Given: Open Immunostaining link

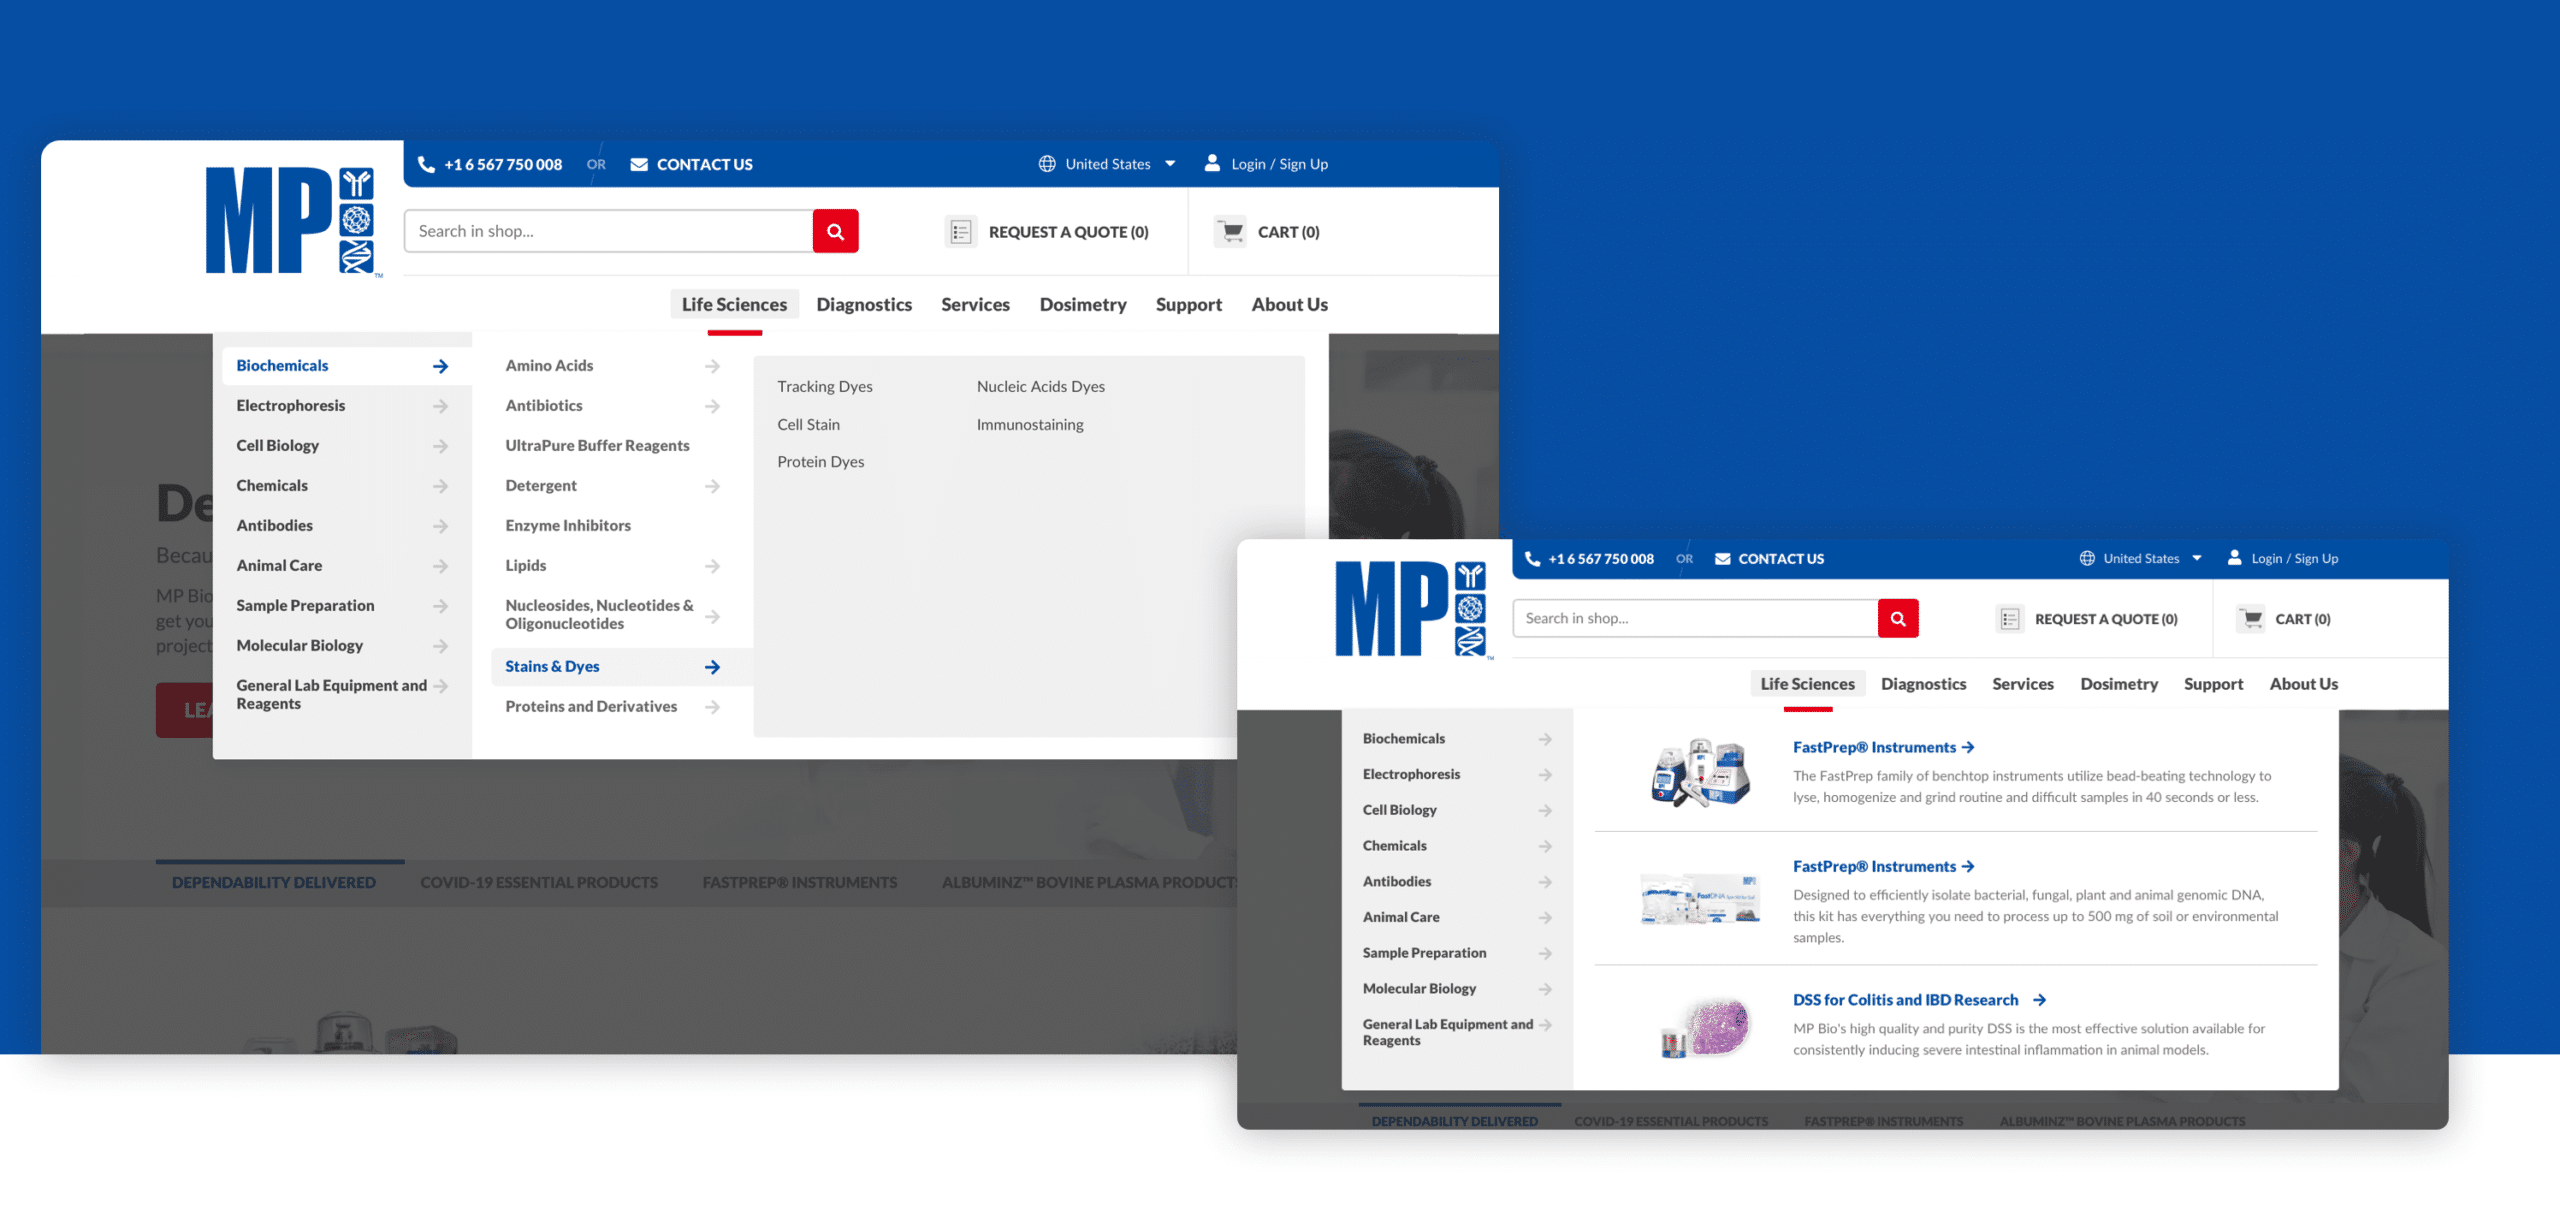Looking at the screenshot, I should pos(1030,424).
